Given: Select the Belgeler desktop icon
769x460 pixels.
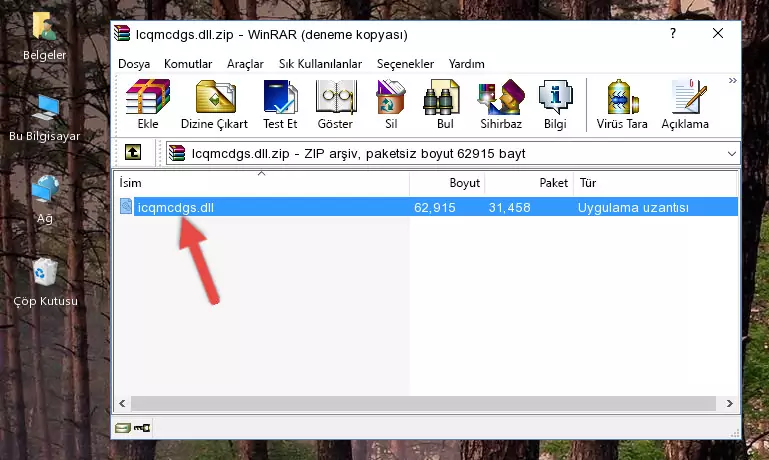Looking at the screenshot, I should 45,37.
